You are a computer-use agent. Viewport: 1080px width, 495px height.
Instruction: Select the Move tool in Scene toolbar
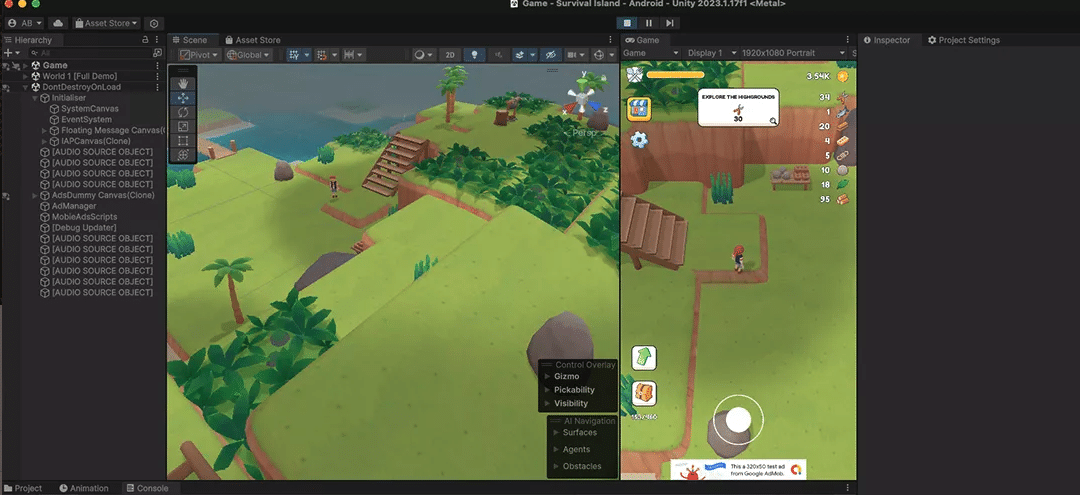(x=183, y=98)
